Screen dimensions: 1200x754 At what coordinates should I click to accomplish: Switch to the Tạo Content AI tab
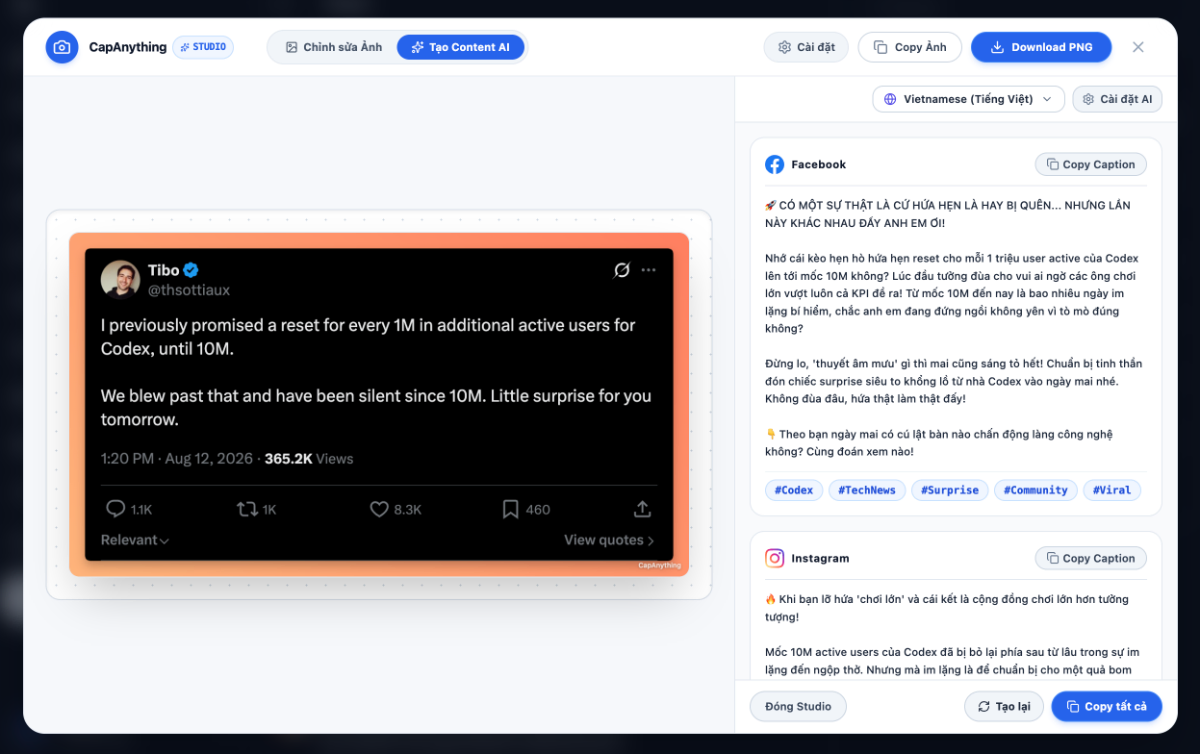coord(460,47)
